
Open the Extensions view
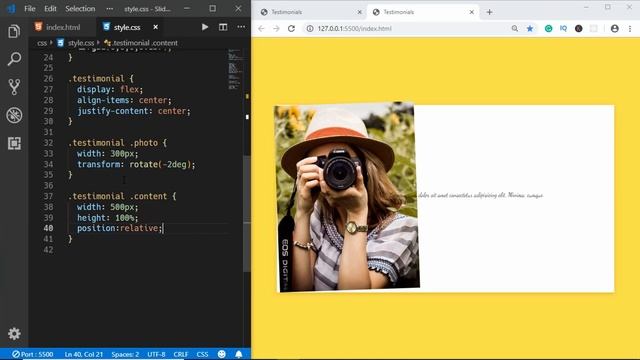click(14, 143)
